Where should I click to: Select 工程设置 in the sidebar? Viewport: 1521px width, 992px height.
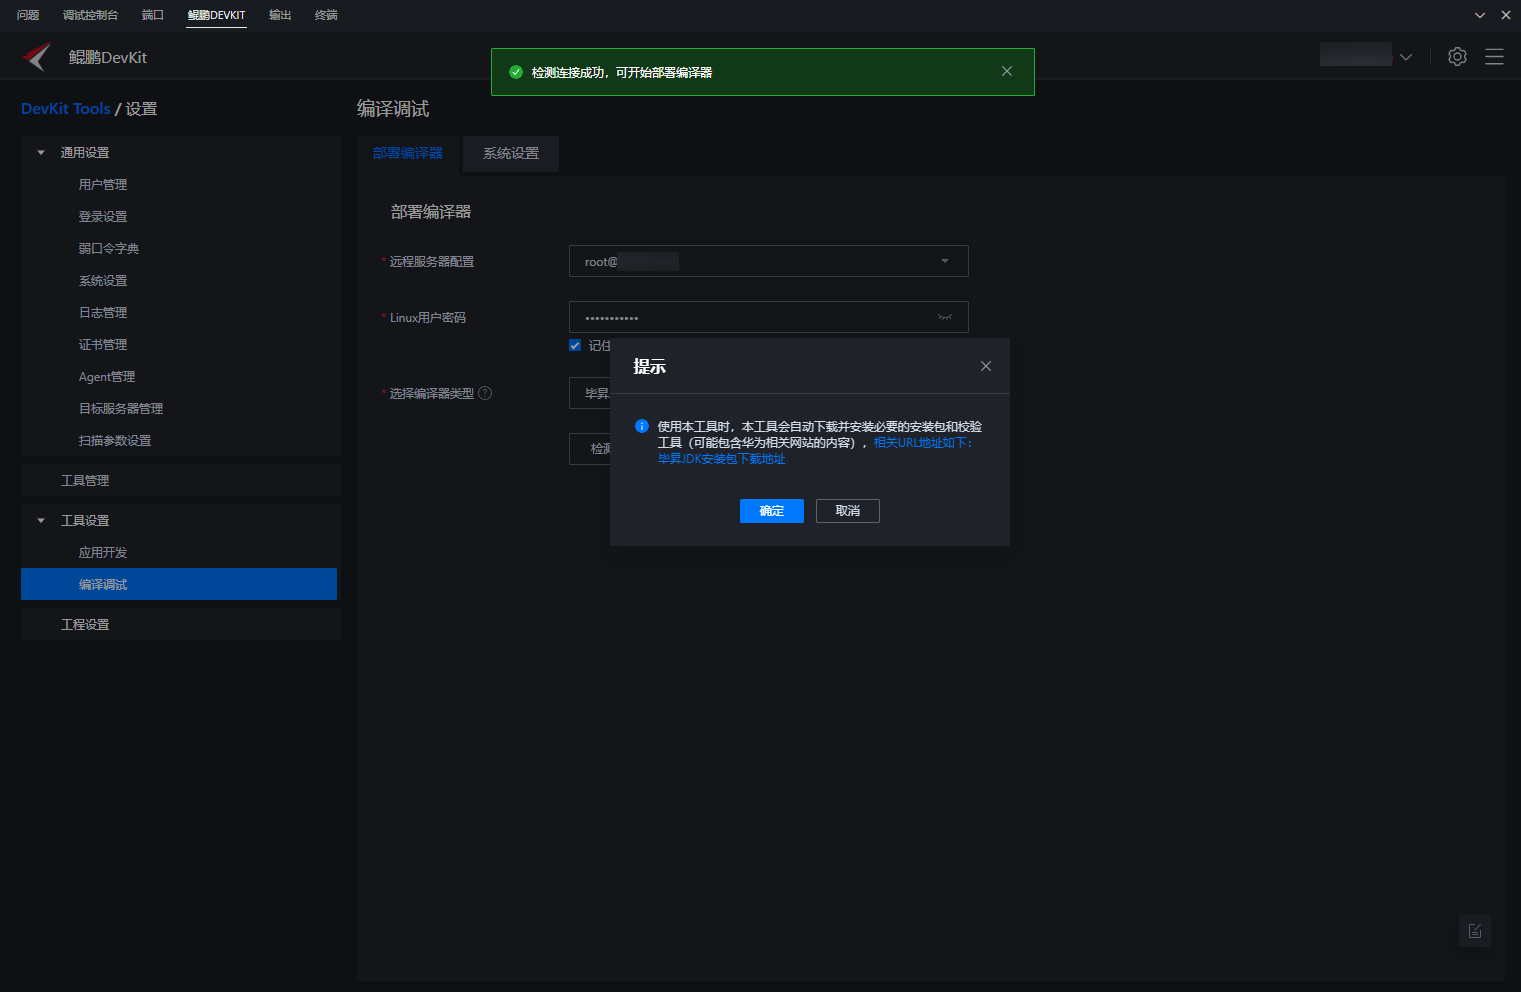(x=179, y=625)
